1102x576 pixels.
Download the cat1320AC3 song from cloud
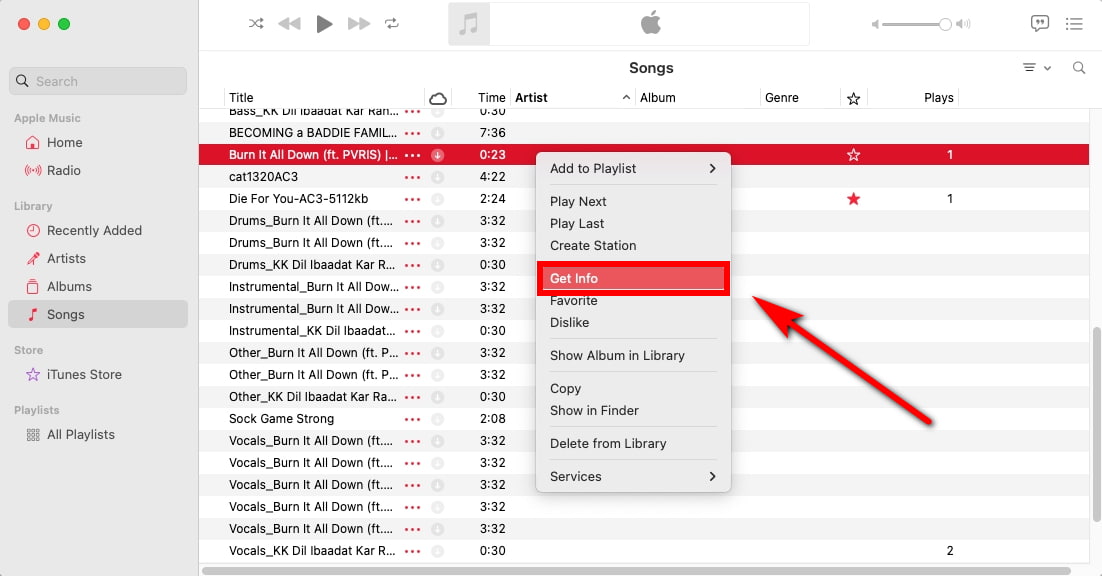[437, 177]
